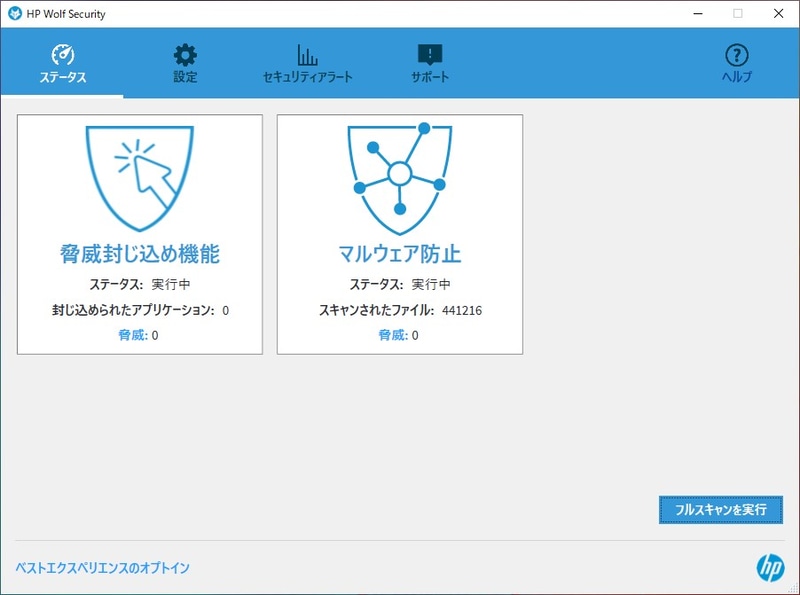Click the threat containment shield icon
This screenshot has width=800, height=595.
(139, 176)
